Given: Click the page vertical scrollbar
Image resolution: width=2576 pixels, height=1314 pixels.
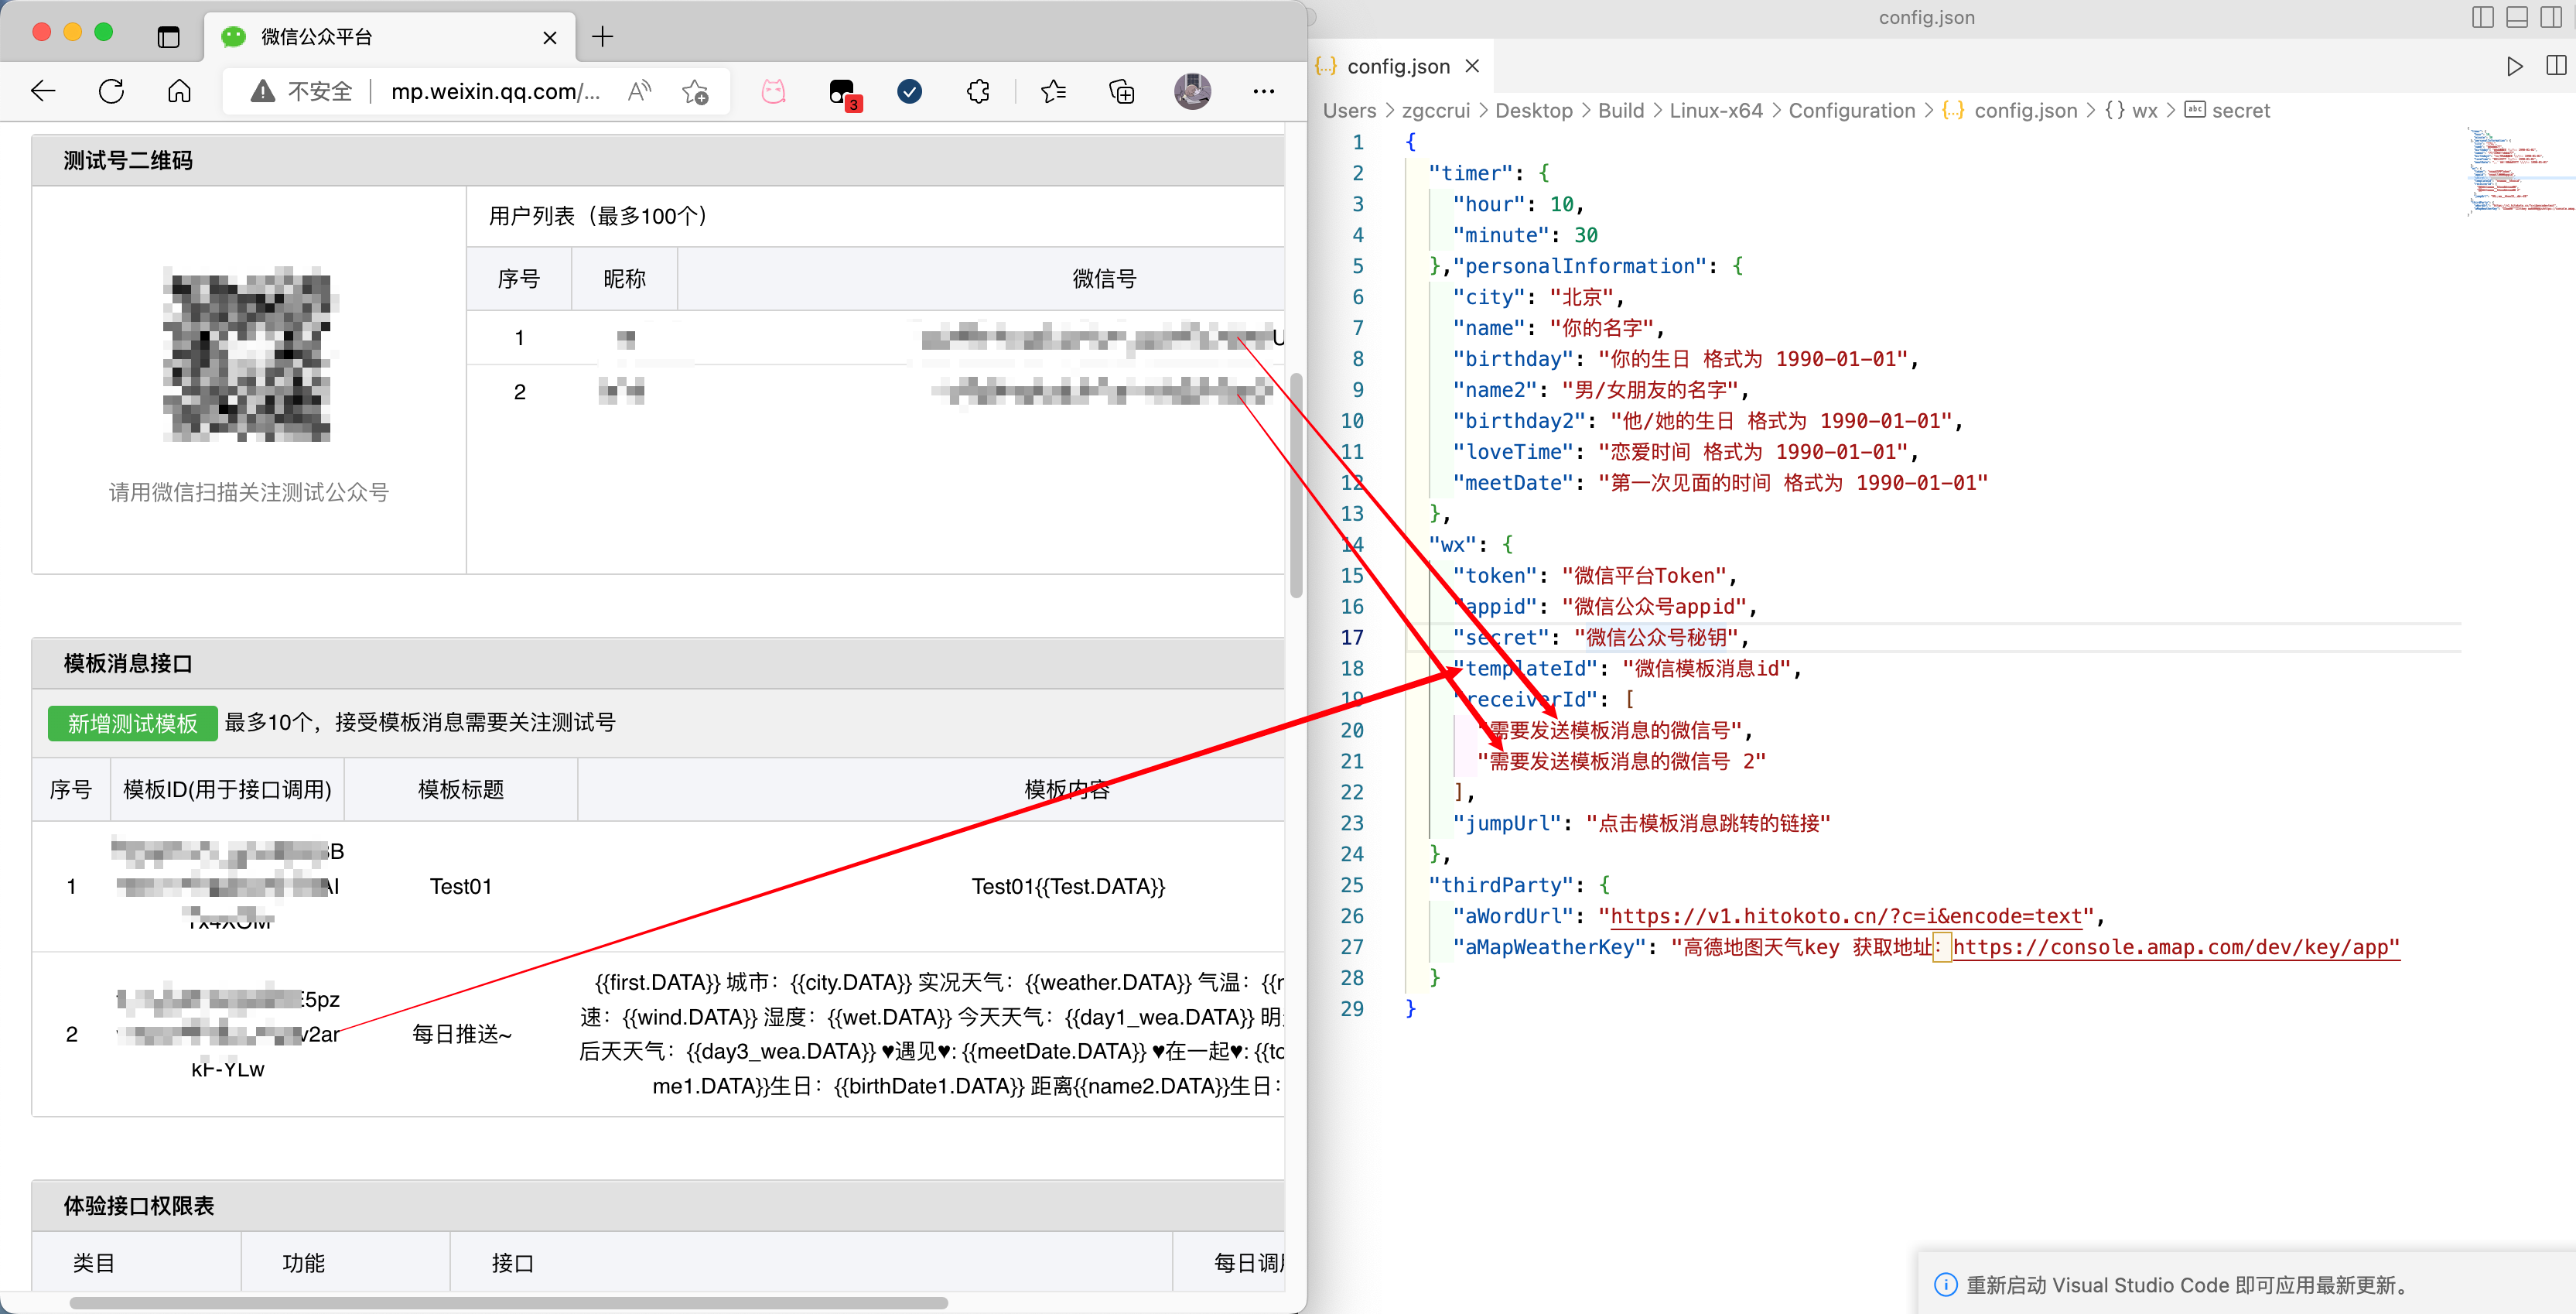Looking at the screenshot, I should (x=1296, y=485).
